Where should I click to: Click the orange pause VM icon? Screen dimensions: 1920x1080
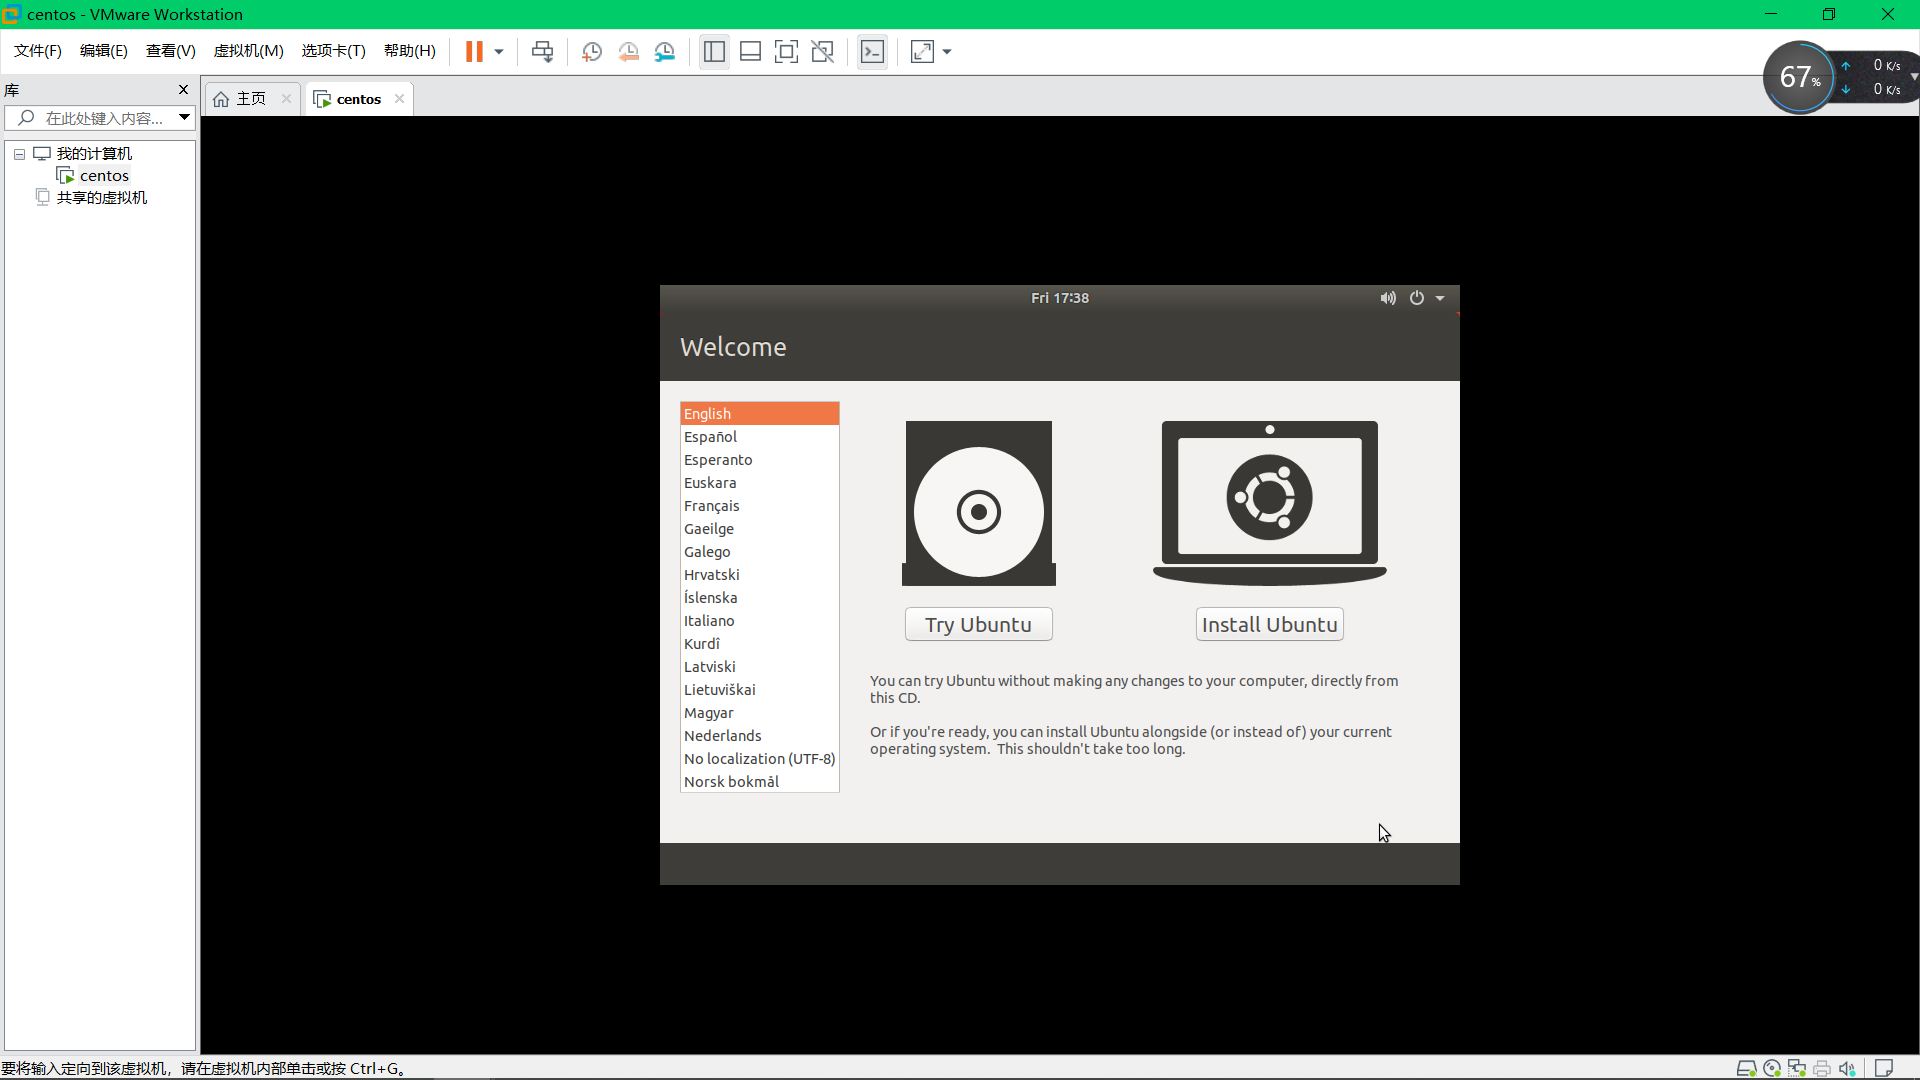[474, 52]
